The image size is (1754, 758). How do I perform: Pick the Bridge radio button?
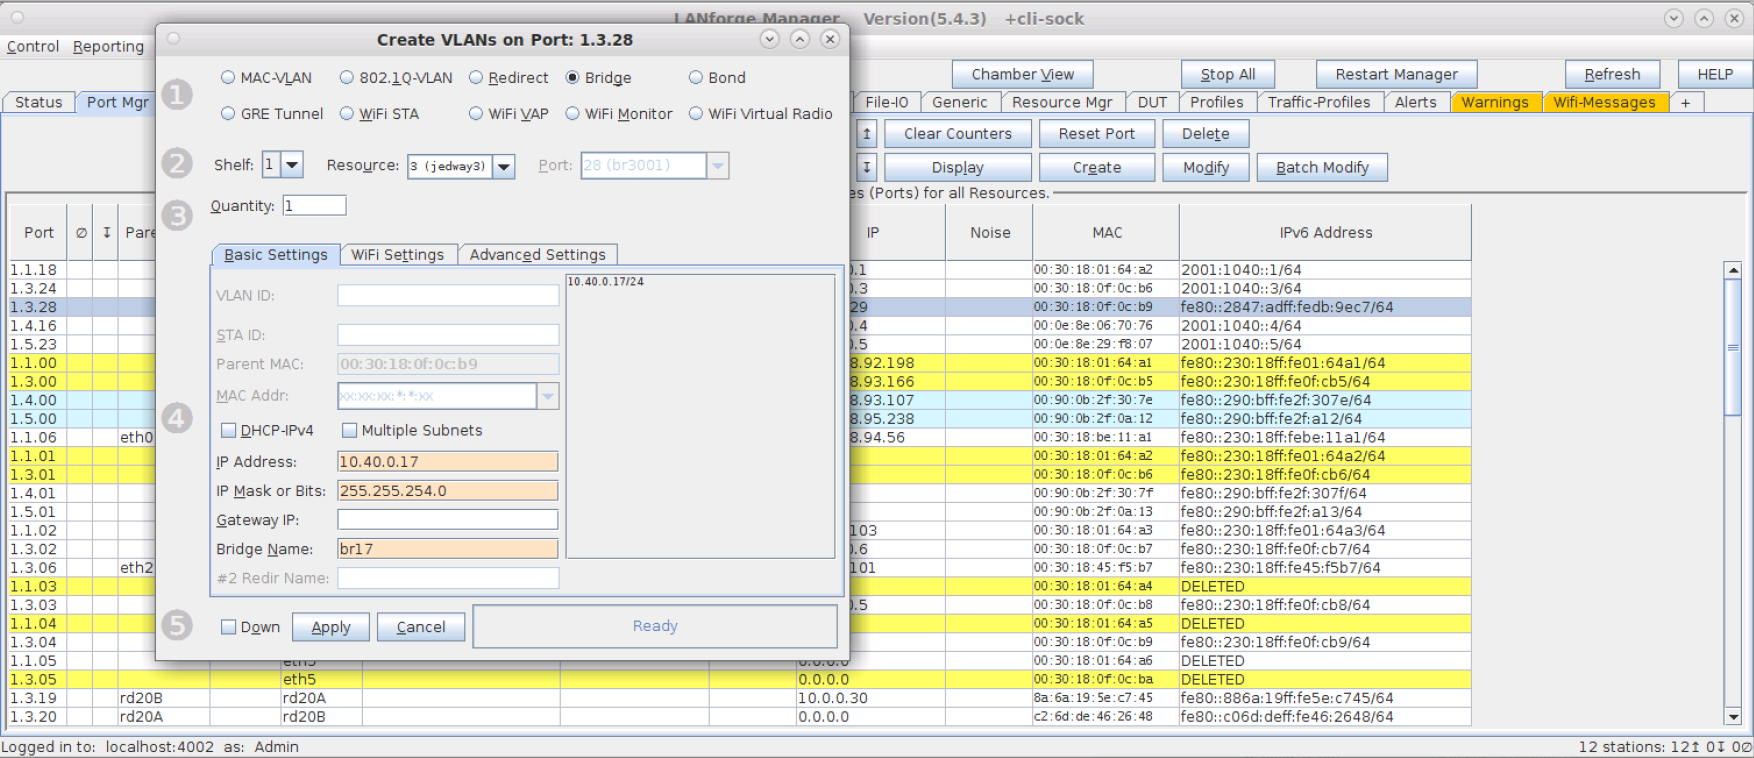(573, 78)
